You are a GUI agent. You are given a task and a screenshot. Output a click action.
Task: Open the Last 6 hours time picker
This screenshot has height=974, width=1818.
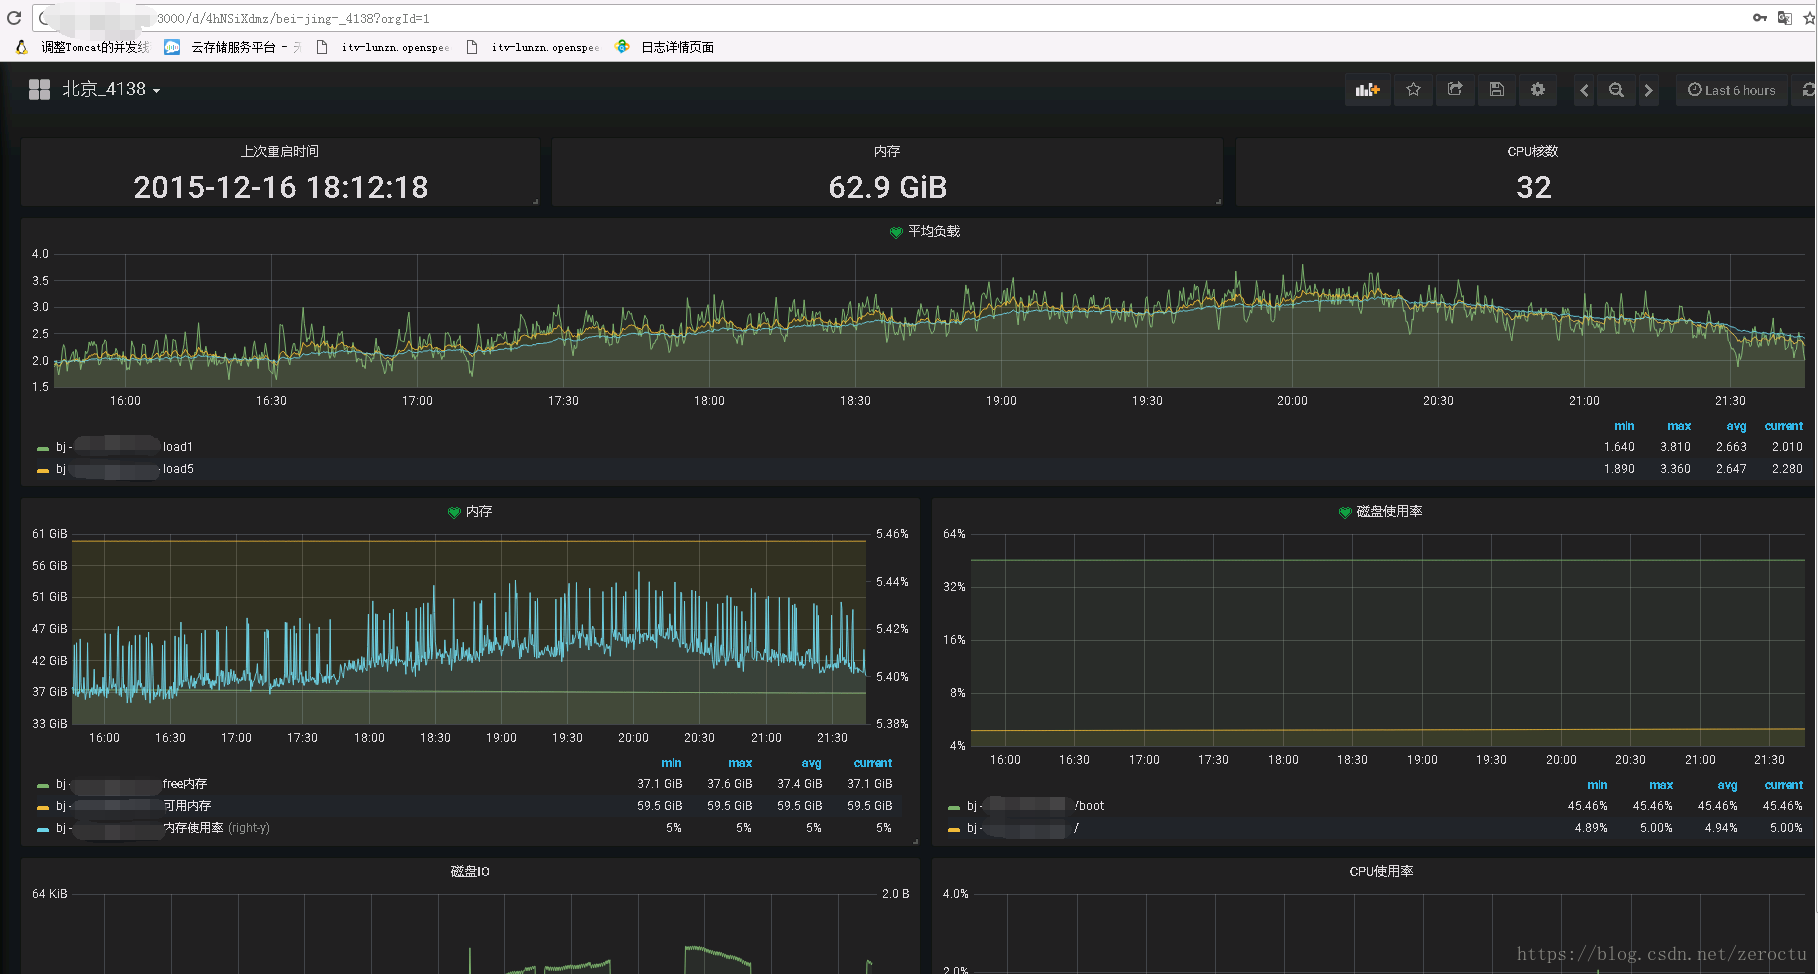point(1732,90)
